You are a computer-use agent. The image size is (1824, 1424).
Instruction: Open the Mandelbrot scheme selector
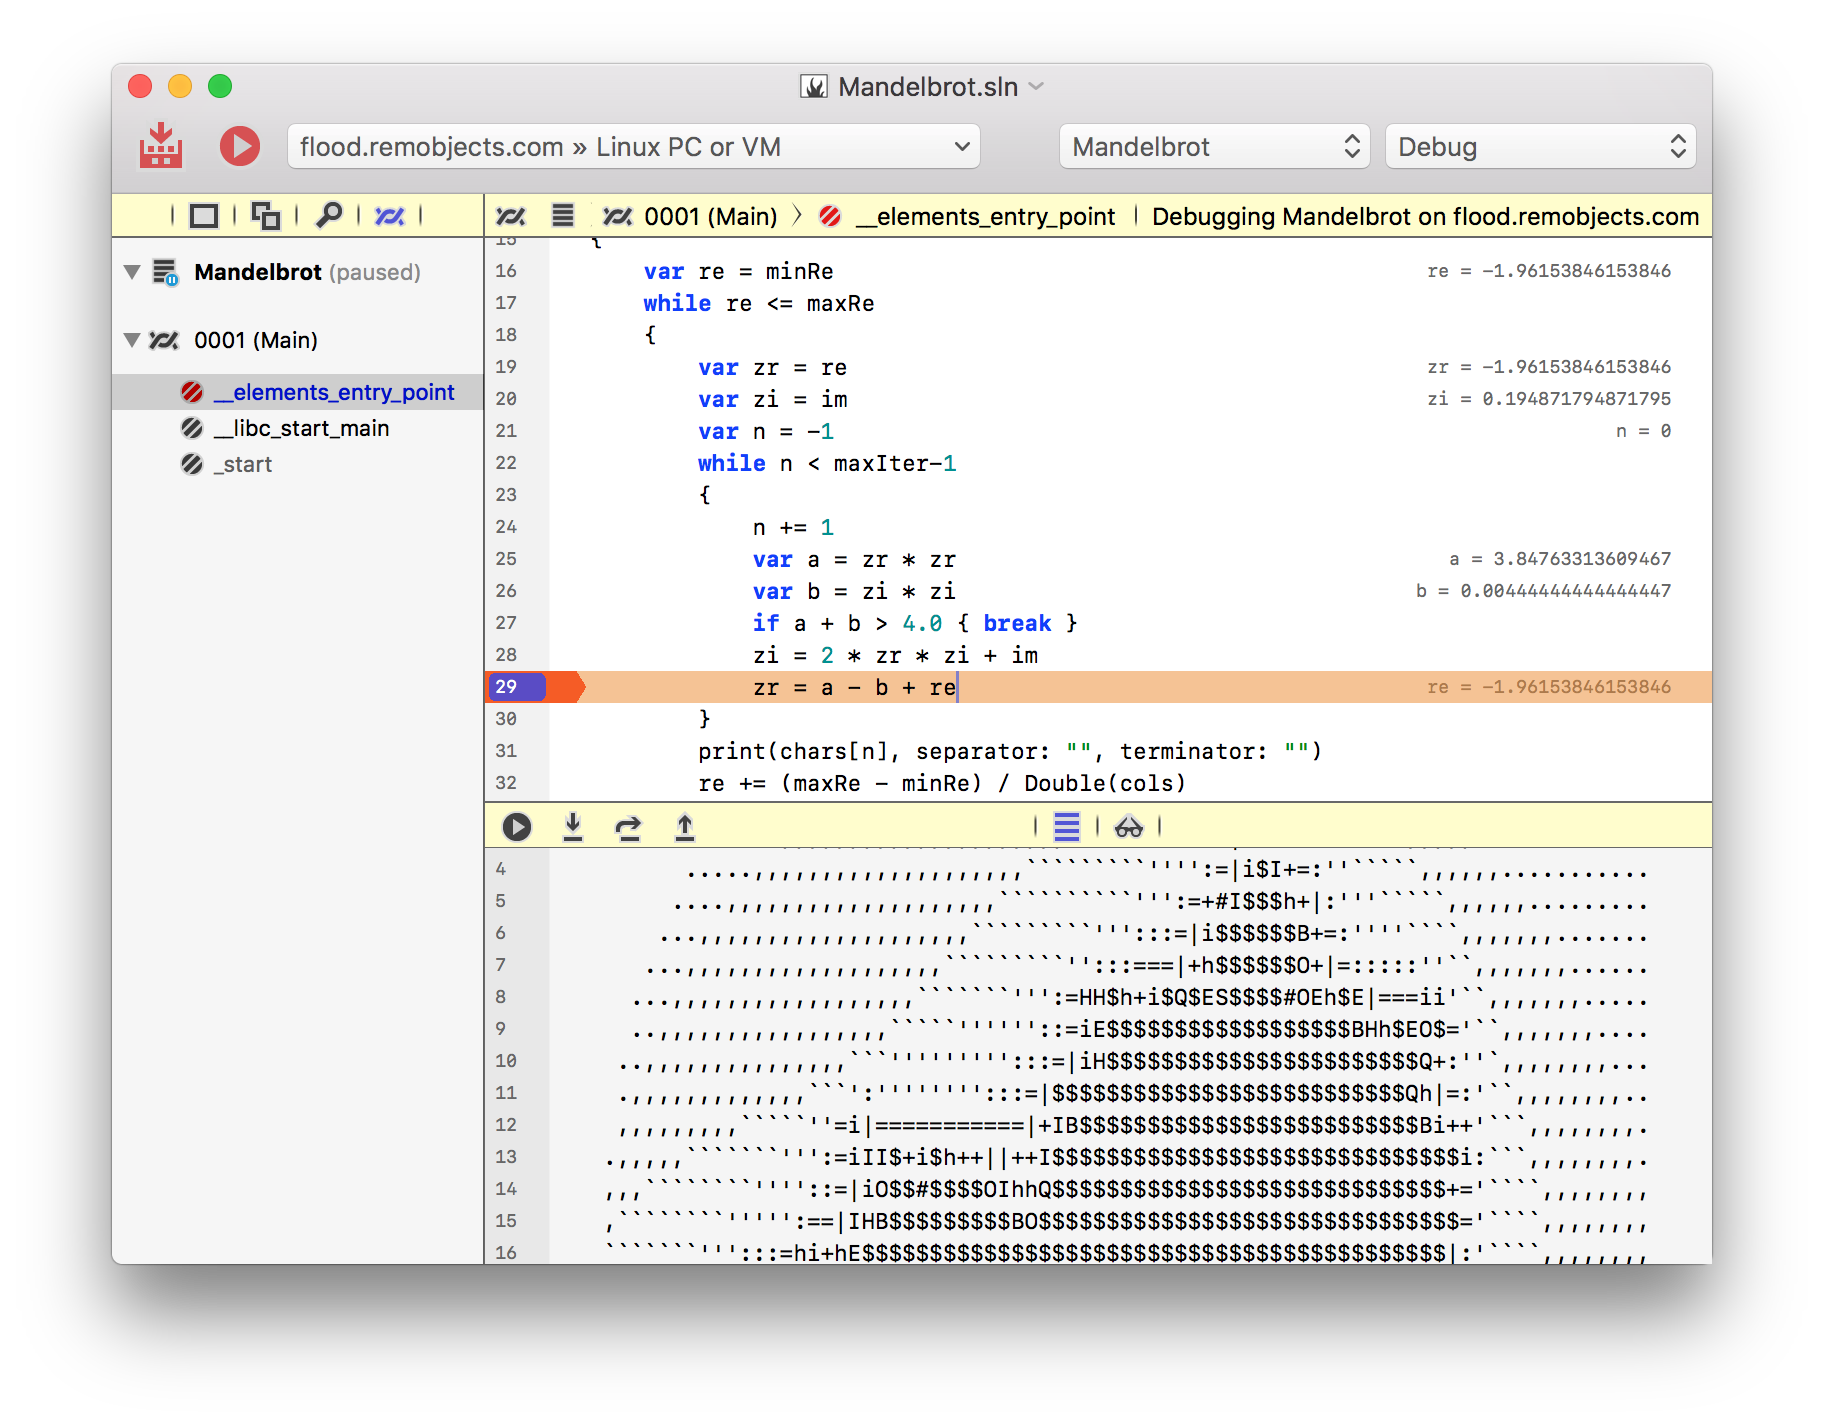tap(1214, 147)
